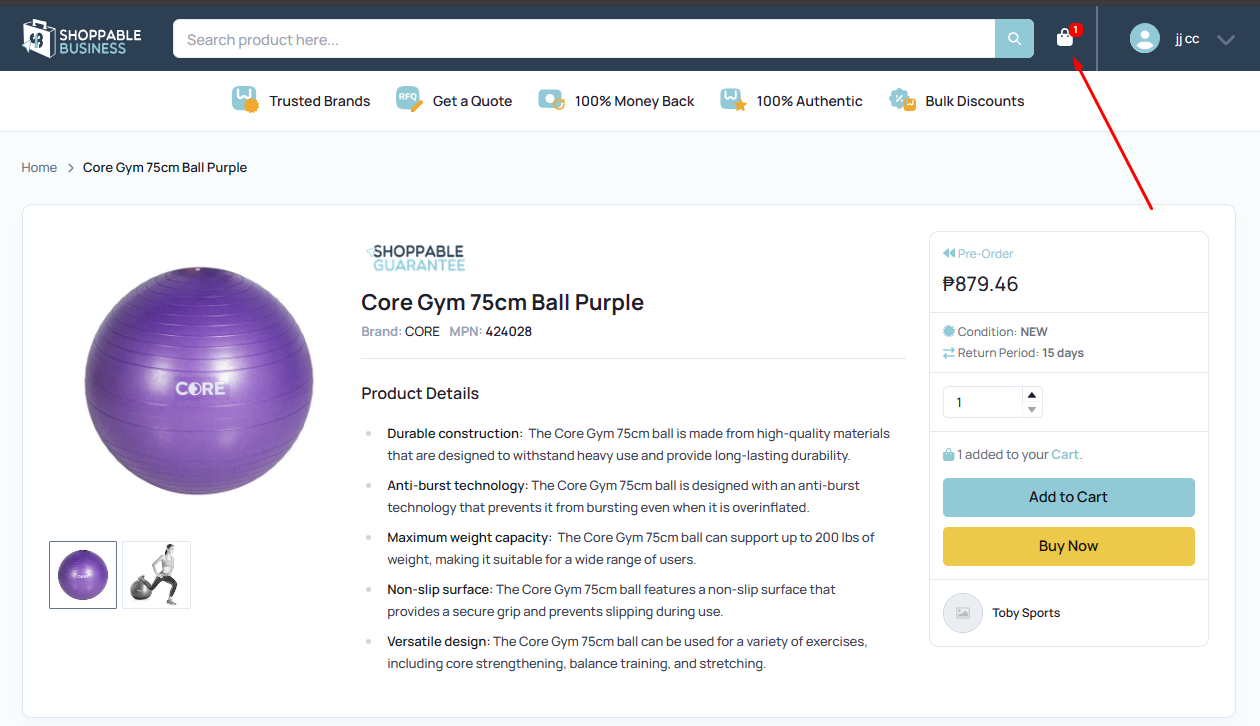
Task: Click the Buy Now button
Action: pos(1068,546)
